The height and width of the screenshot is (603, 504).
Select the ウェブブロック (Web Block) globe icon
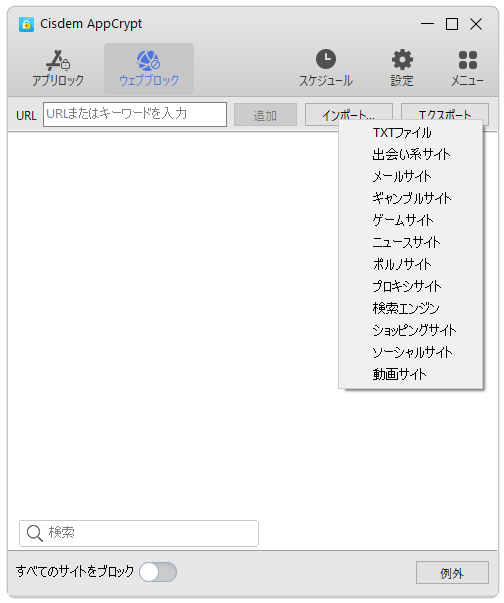coord(148,60)
